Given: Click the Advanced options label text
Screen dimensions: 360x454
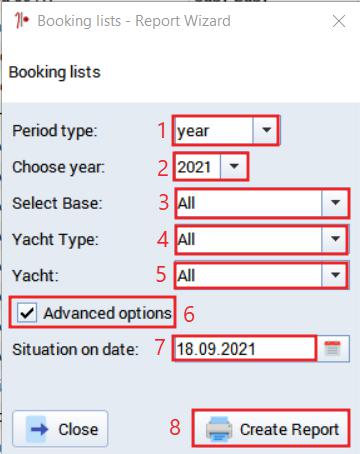Looking at the screenshot, I should pyautogui.click(x=107, y=313).
